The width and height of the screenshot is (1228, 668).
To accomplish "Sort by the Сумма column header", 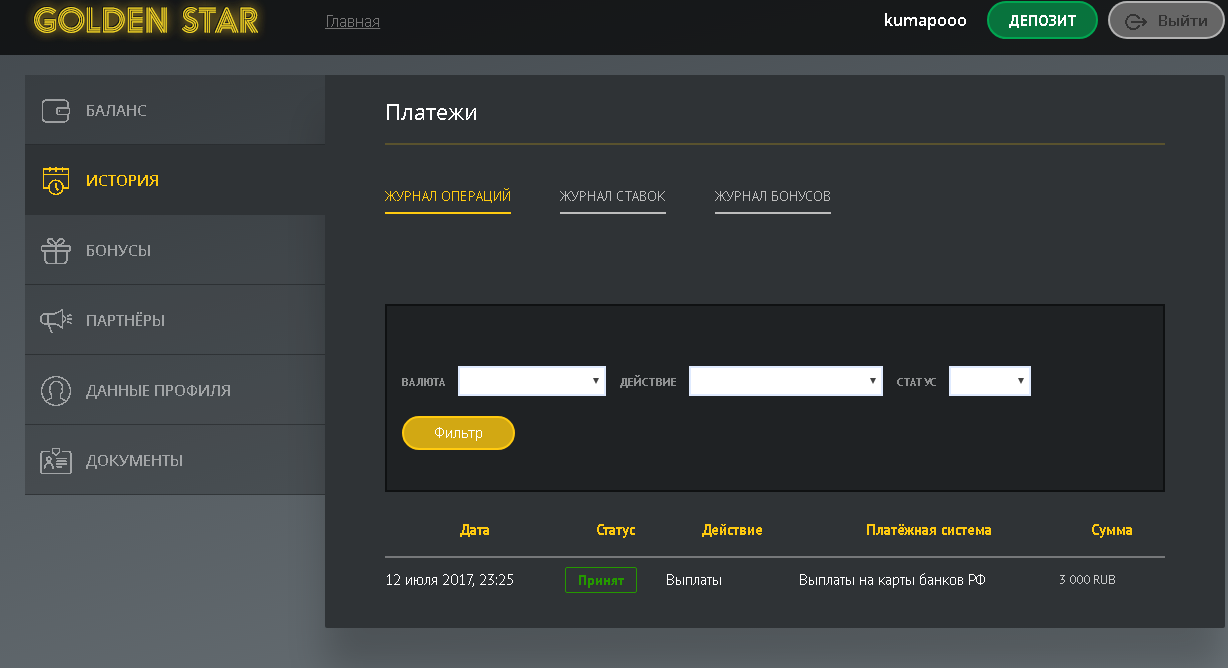I will (x=1111, y=530).
